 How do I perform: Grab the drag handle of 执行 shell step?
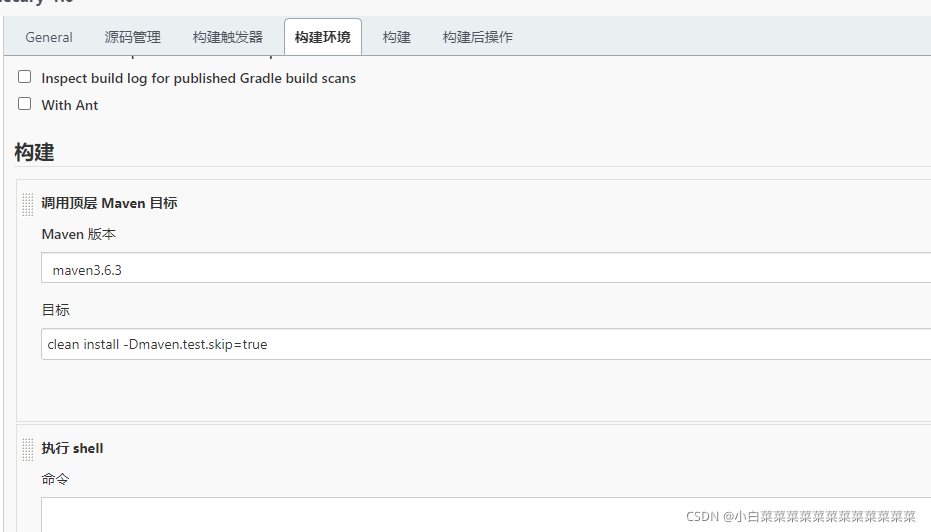(x=27, y=449)
